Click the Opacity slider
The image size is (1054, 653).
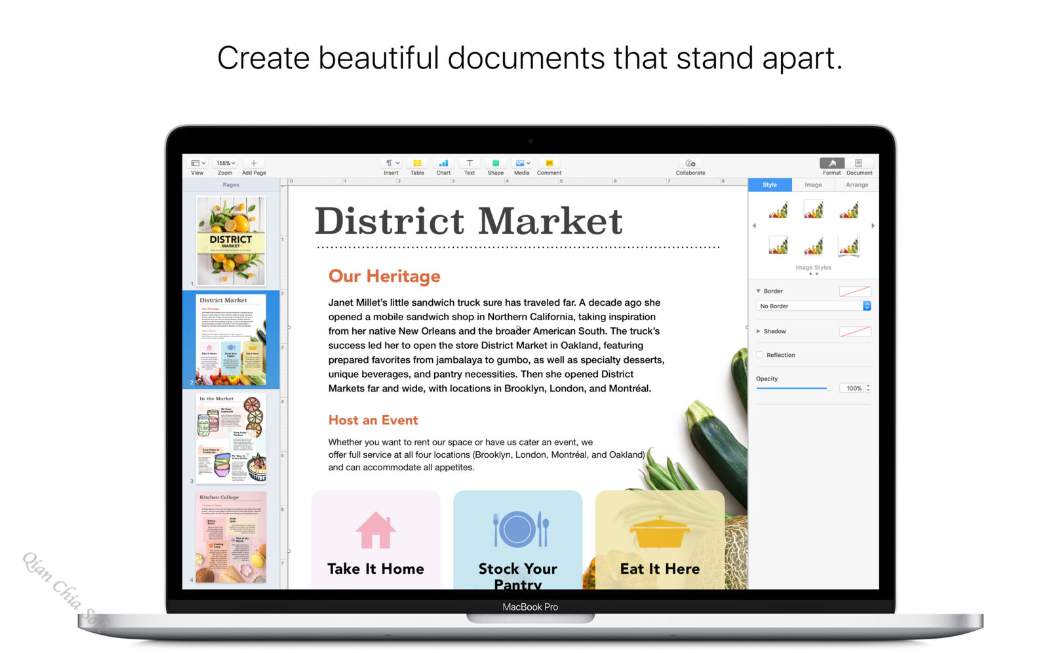[794, 388]
